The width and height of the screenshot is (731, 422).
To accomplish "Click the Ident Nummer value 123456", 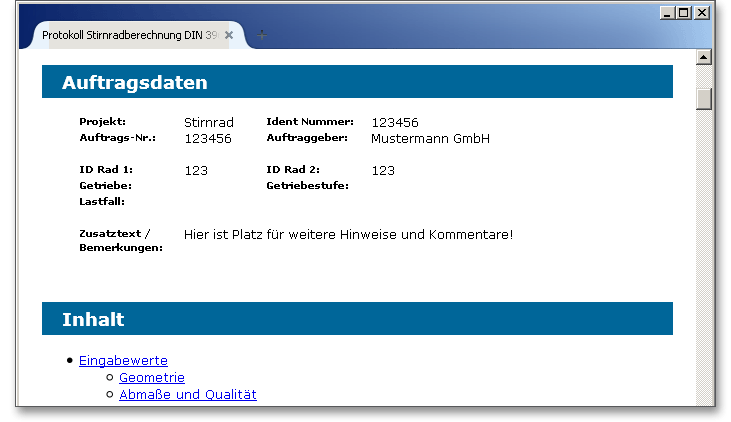I will (x=394, y=123).
